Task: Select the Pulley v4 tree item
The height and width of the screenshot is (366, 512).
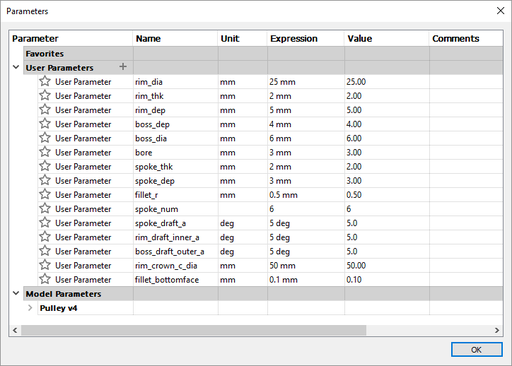Action: coord(58,308)
